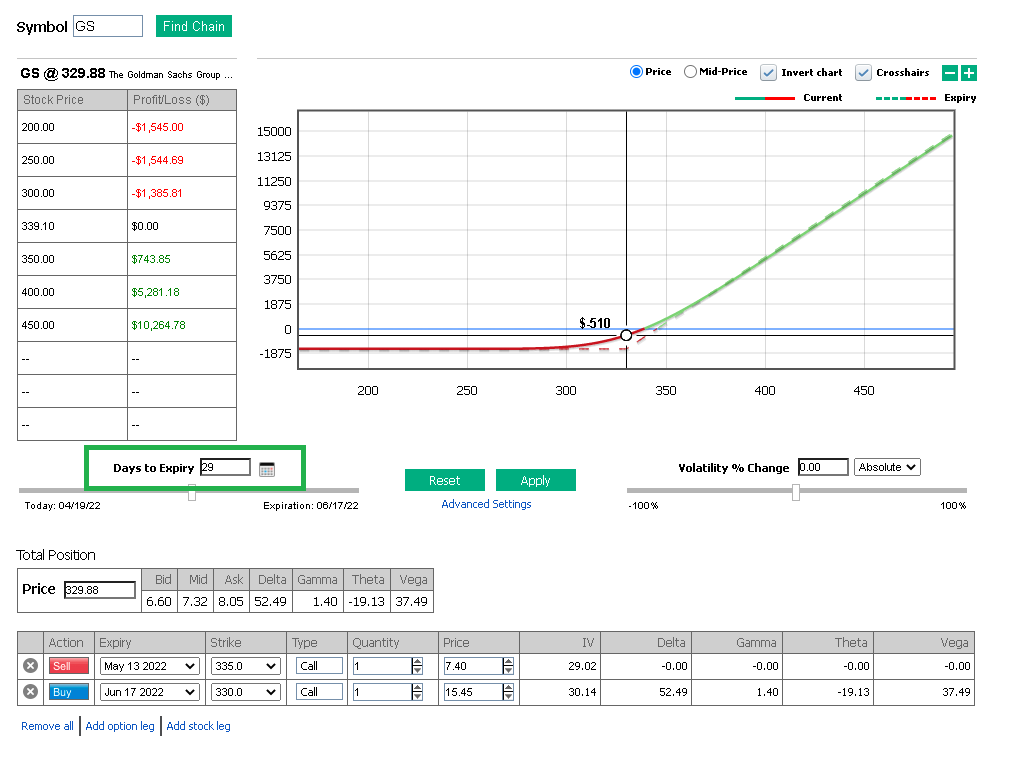Select the Price radio button

(636, 72)
